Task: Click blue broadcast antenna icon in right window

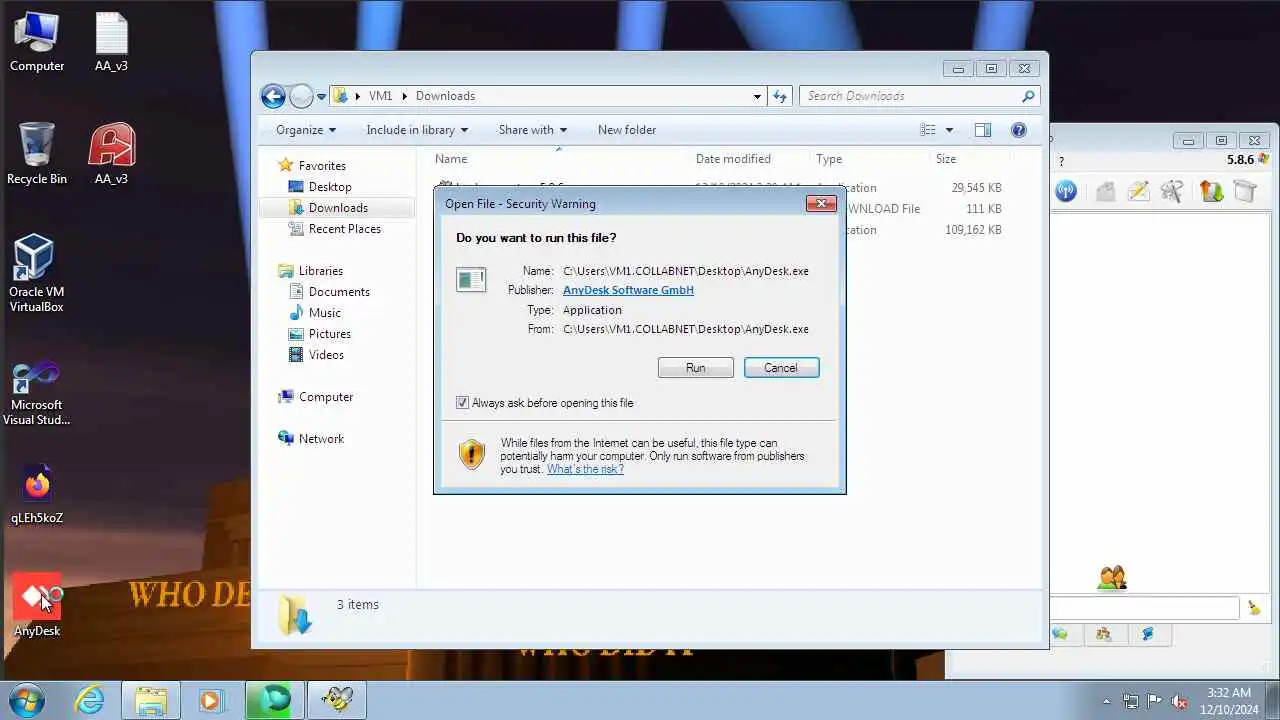Action: click(x=1066, y=191)
